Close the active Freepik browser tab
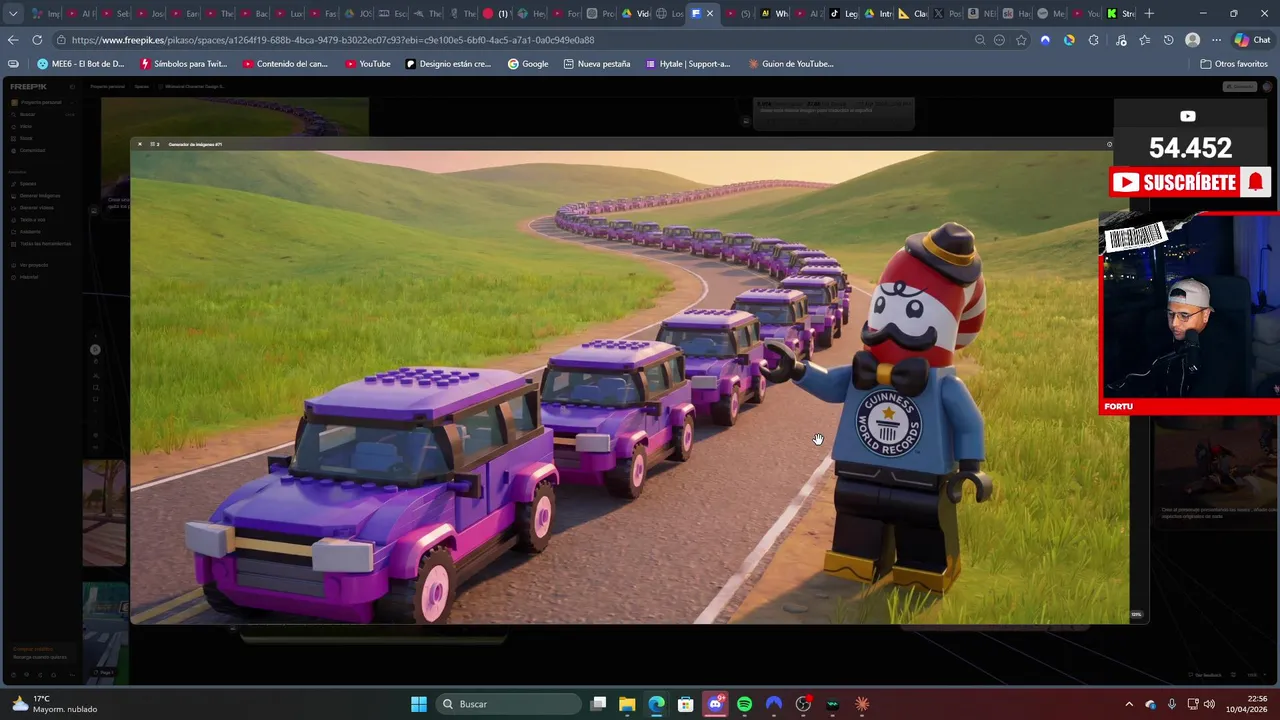This screenshot has width=1280, height=720. (x=710, y=14)
